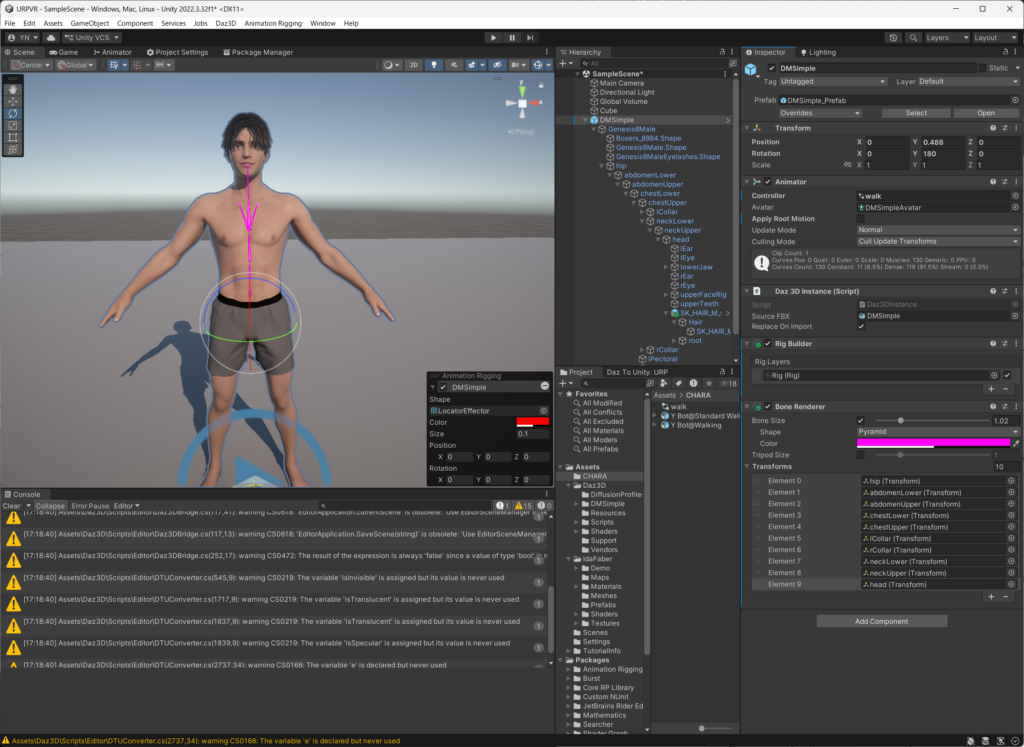Click the bone color eyedropper icon
Image resolution: width=1024 pixels, height=747 pixels.
pyautogui.click(x=1016, y=443)
